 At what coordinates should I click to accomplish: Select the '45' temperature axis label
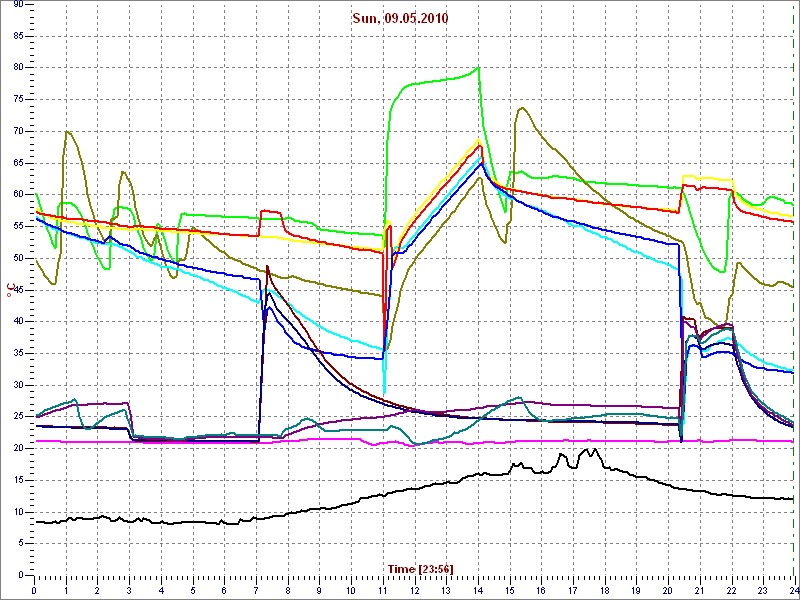18,290
